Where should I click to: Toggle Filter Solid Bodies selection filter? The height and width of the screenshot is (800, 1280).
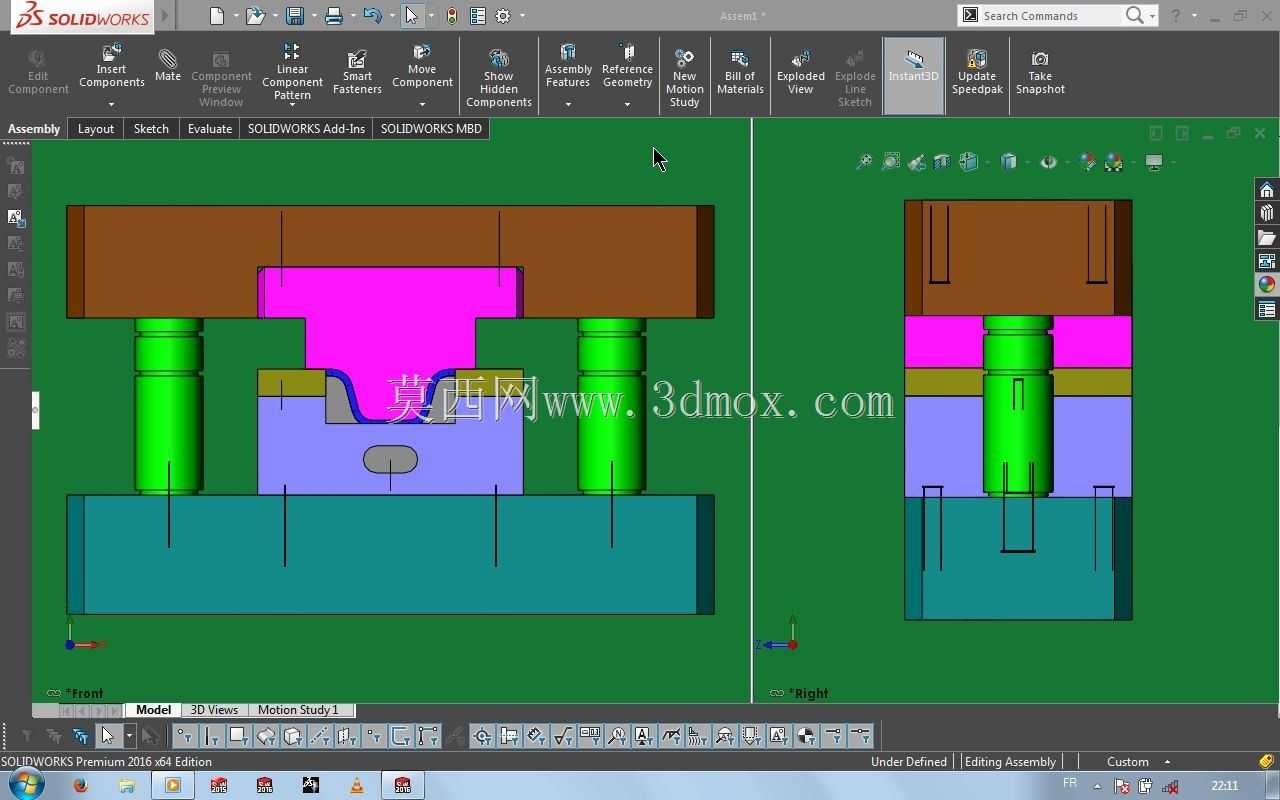pyautogui.click(x=293, y=736)
